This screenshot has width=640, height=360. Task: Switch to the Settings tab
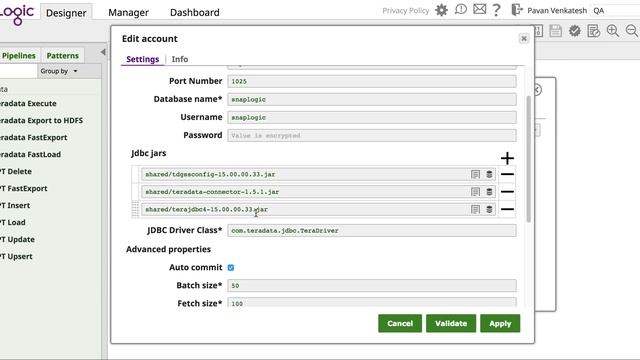tap(142, 59)
